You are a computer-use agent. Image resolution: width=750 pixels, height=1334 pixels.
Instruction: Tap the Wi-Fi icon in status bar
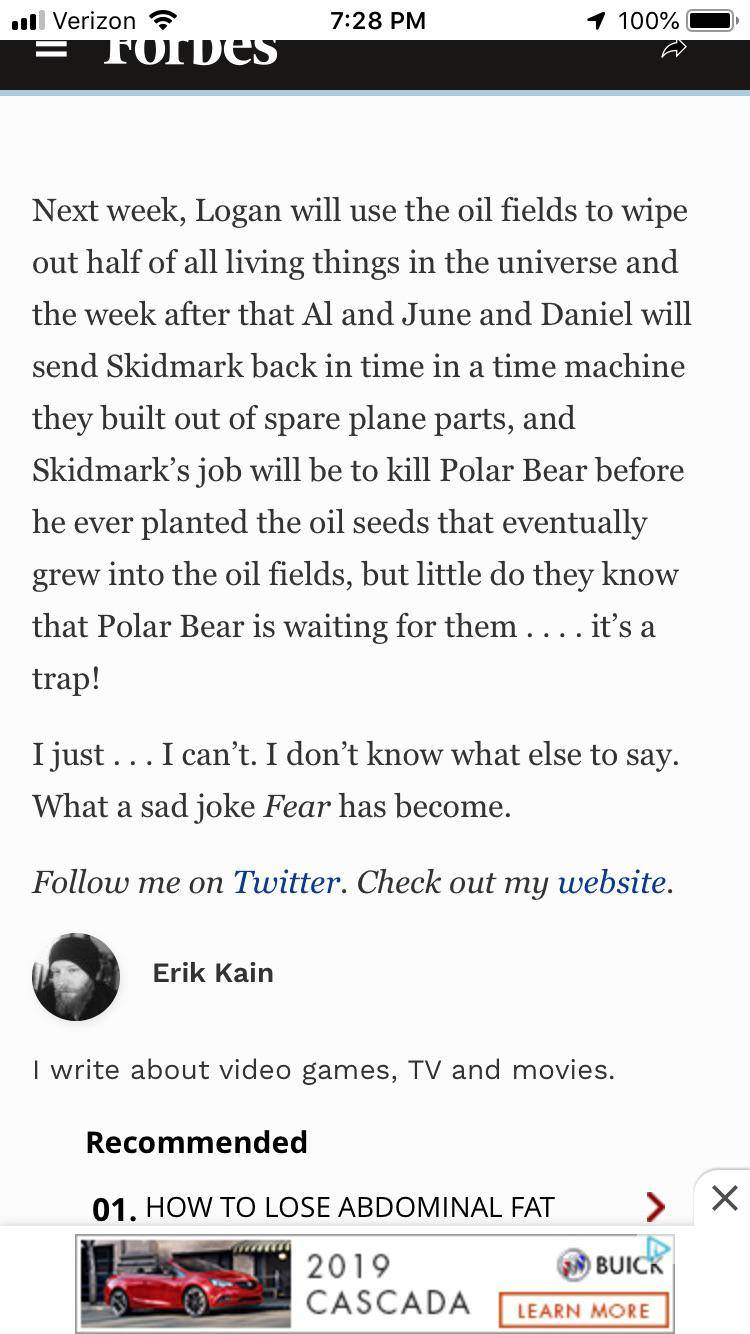tap(161, 20)
